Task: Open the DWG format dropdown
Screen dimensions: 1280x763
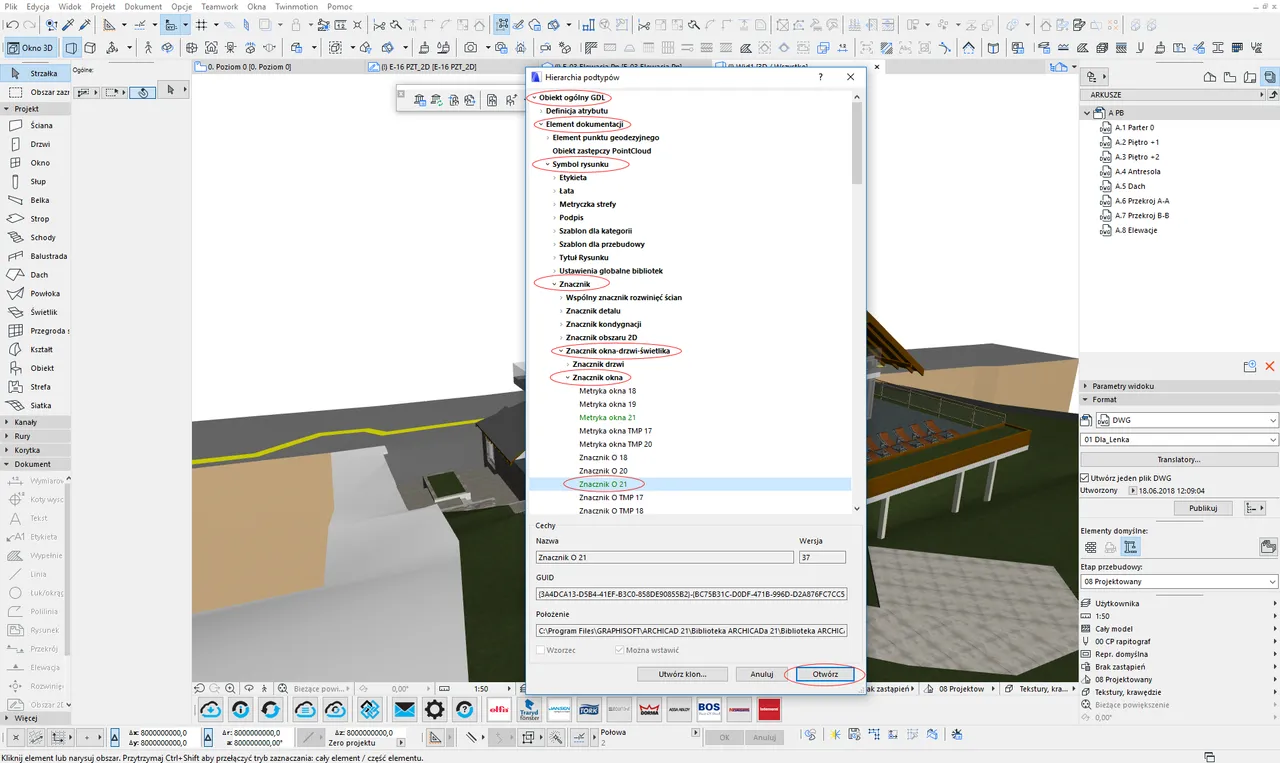Action: coord(1188,420)
